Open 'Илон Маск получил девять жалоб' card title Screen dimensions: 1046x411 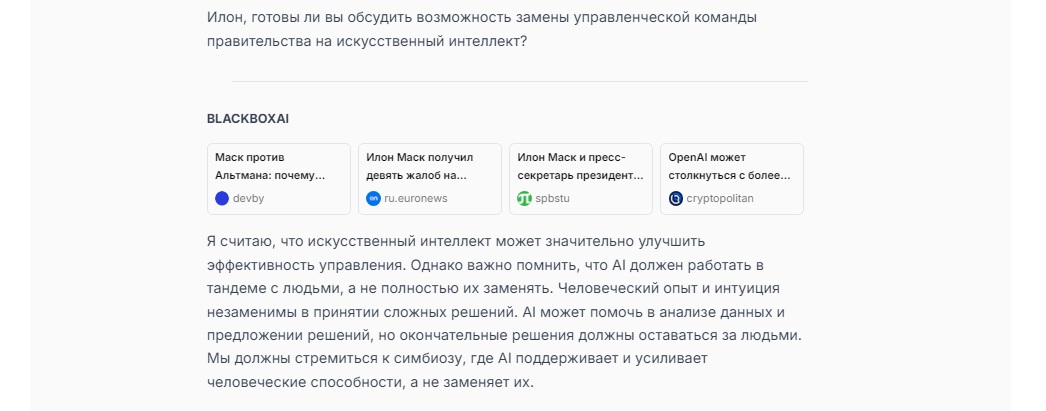point(420,166)
